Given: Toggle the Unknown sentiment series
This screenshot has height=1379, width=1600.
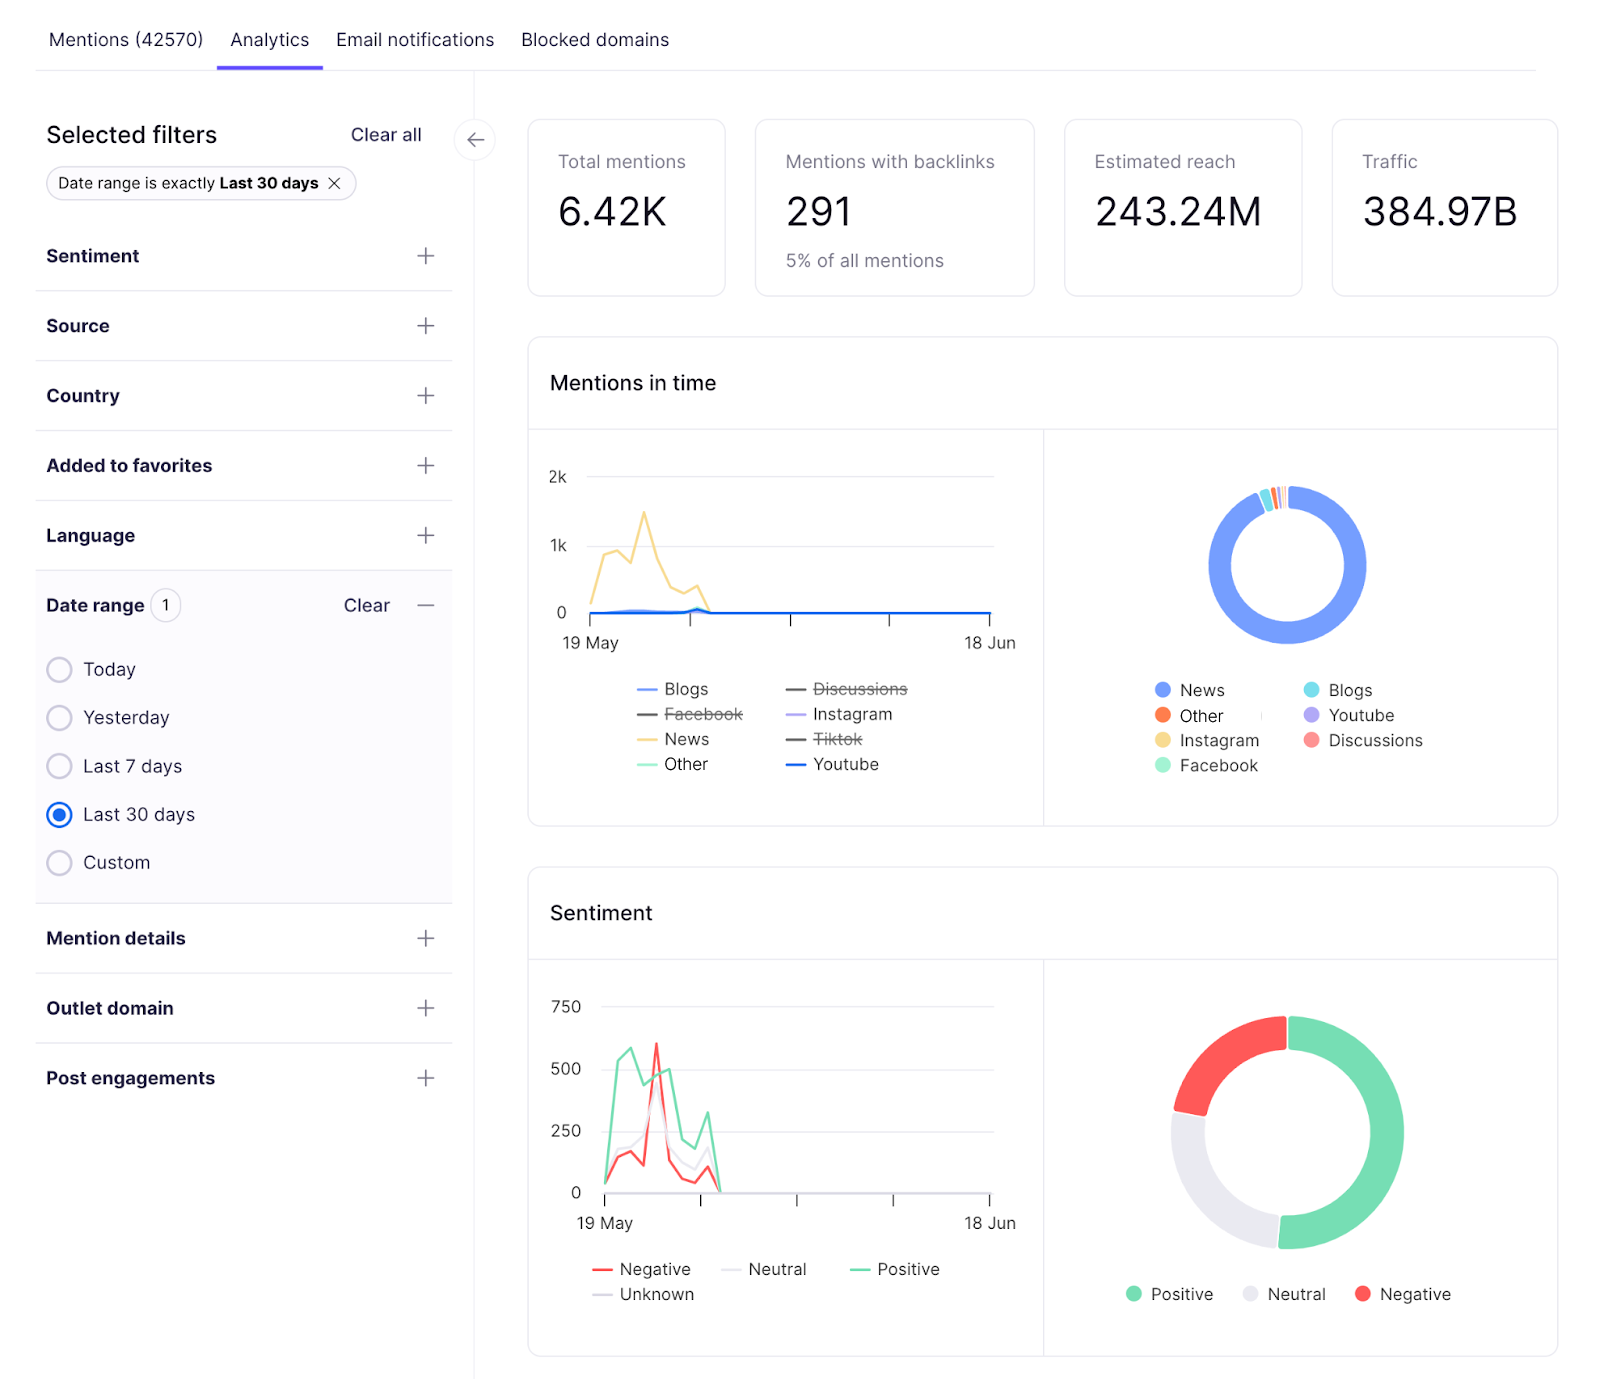Looking at the screenshot, I should (x=656, y=1293).
